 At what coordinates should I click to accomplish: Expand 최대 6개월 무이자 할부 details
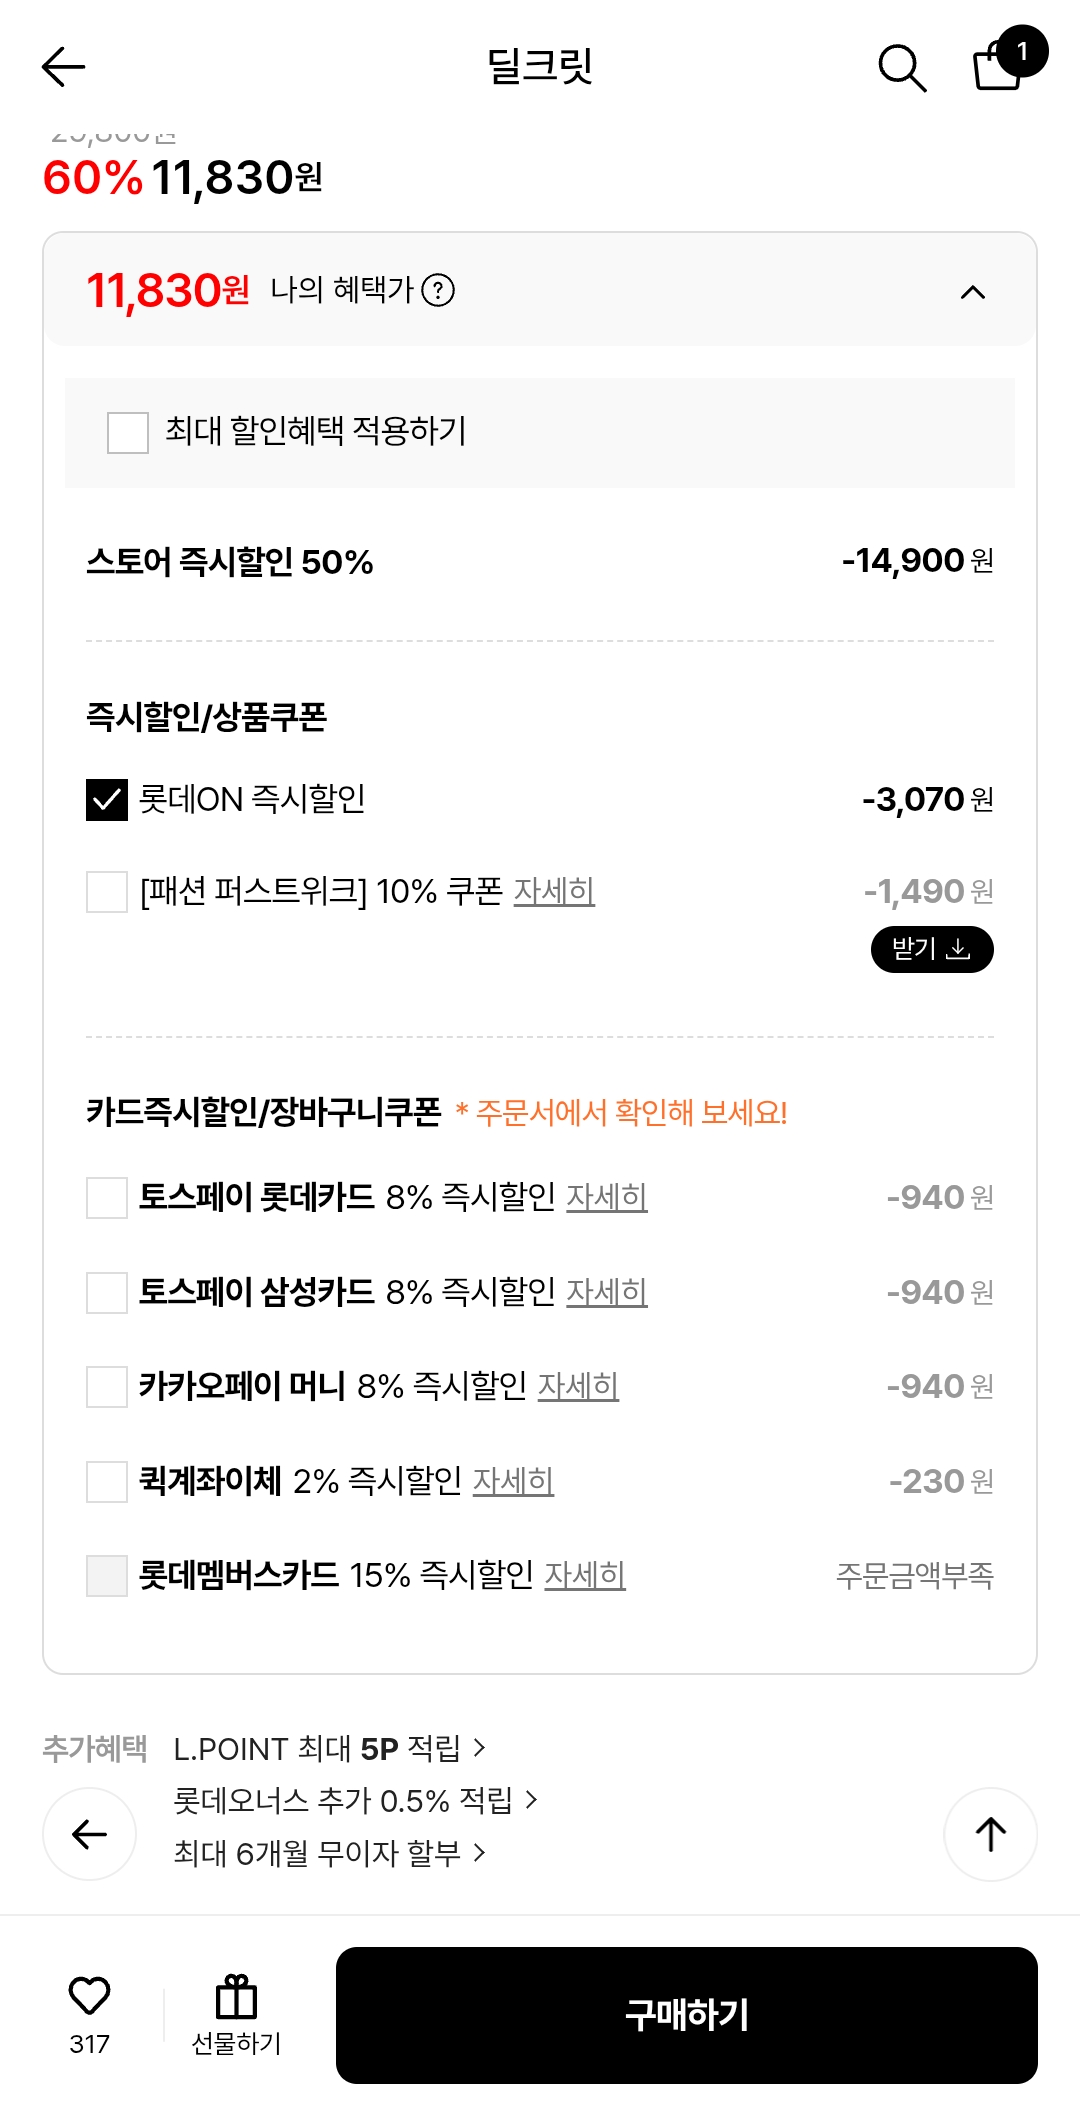[x=330, y=1853]
